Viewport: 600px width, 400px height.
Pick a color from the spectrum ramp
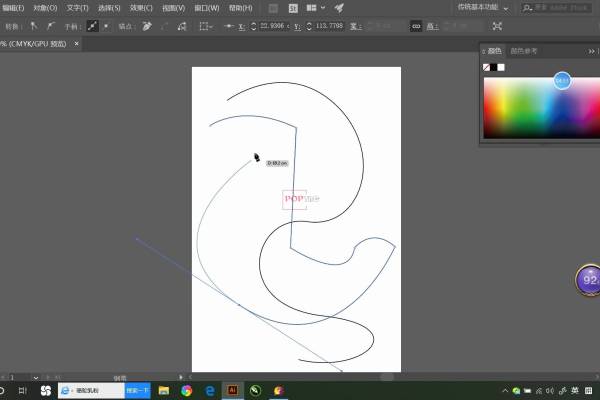(541, 108)
